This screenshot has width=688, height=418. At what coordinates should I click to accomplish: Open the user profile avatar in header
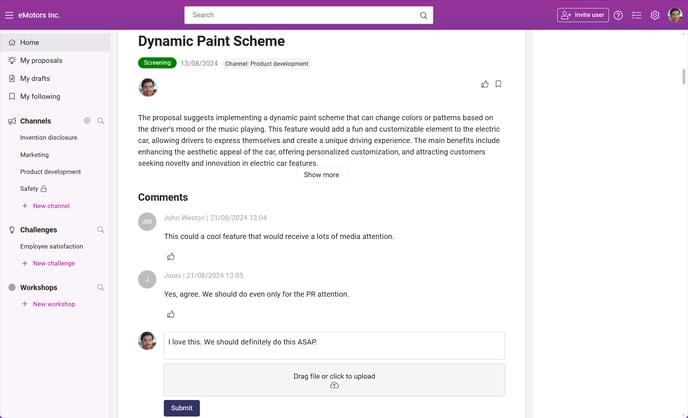tap(675, 15)
